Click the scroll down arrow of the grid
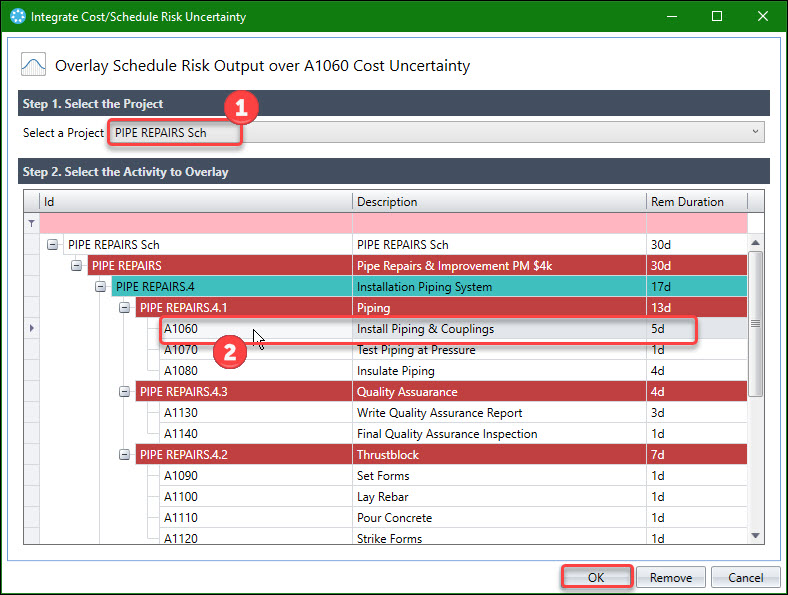The image size is (788, 595). point(755,536)
